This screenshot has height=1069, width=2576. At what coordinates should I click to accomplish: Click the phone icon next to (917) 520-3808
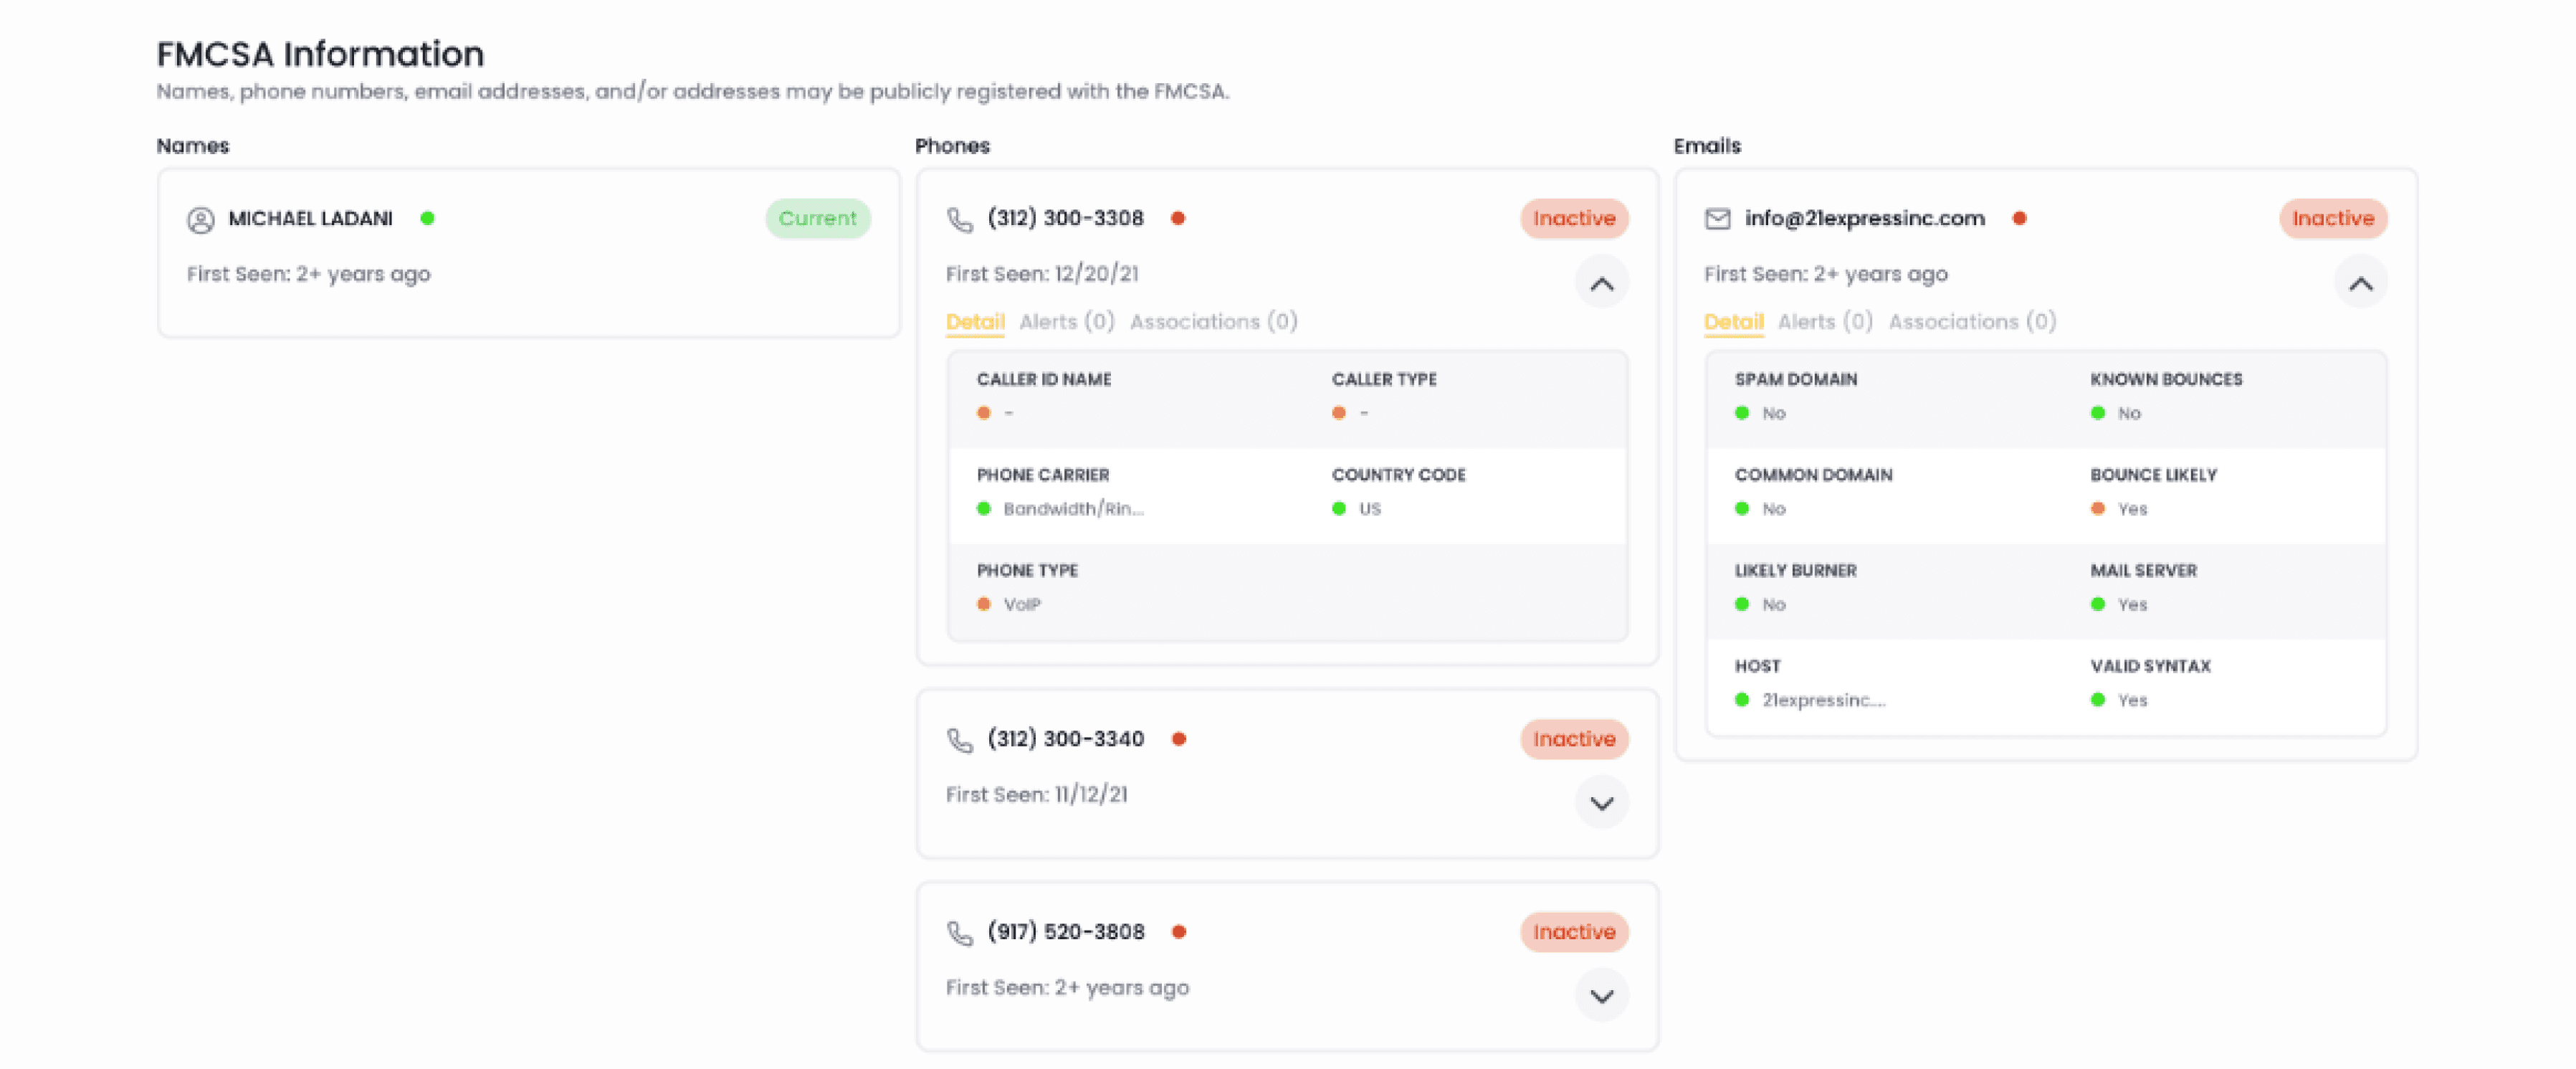[959, 933]
